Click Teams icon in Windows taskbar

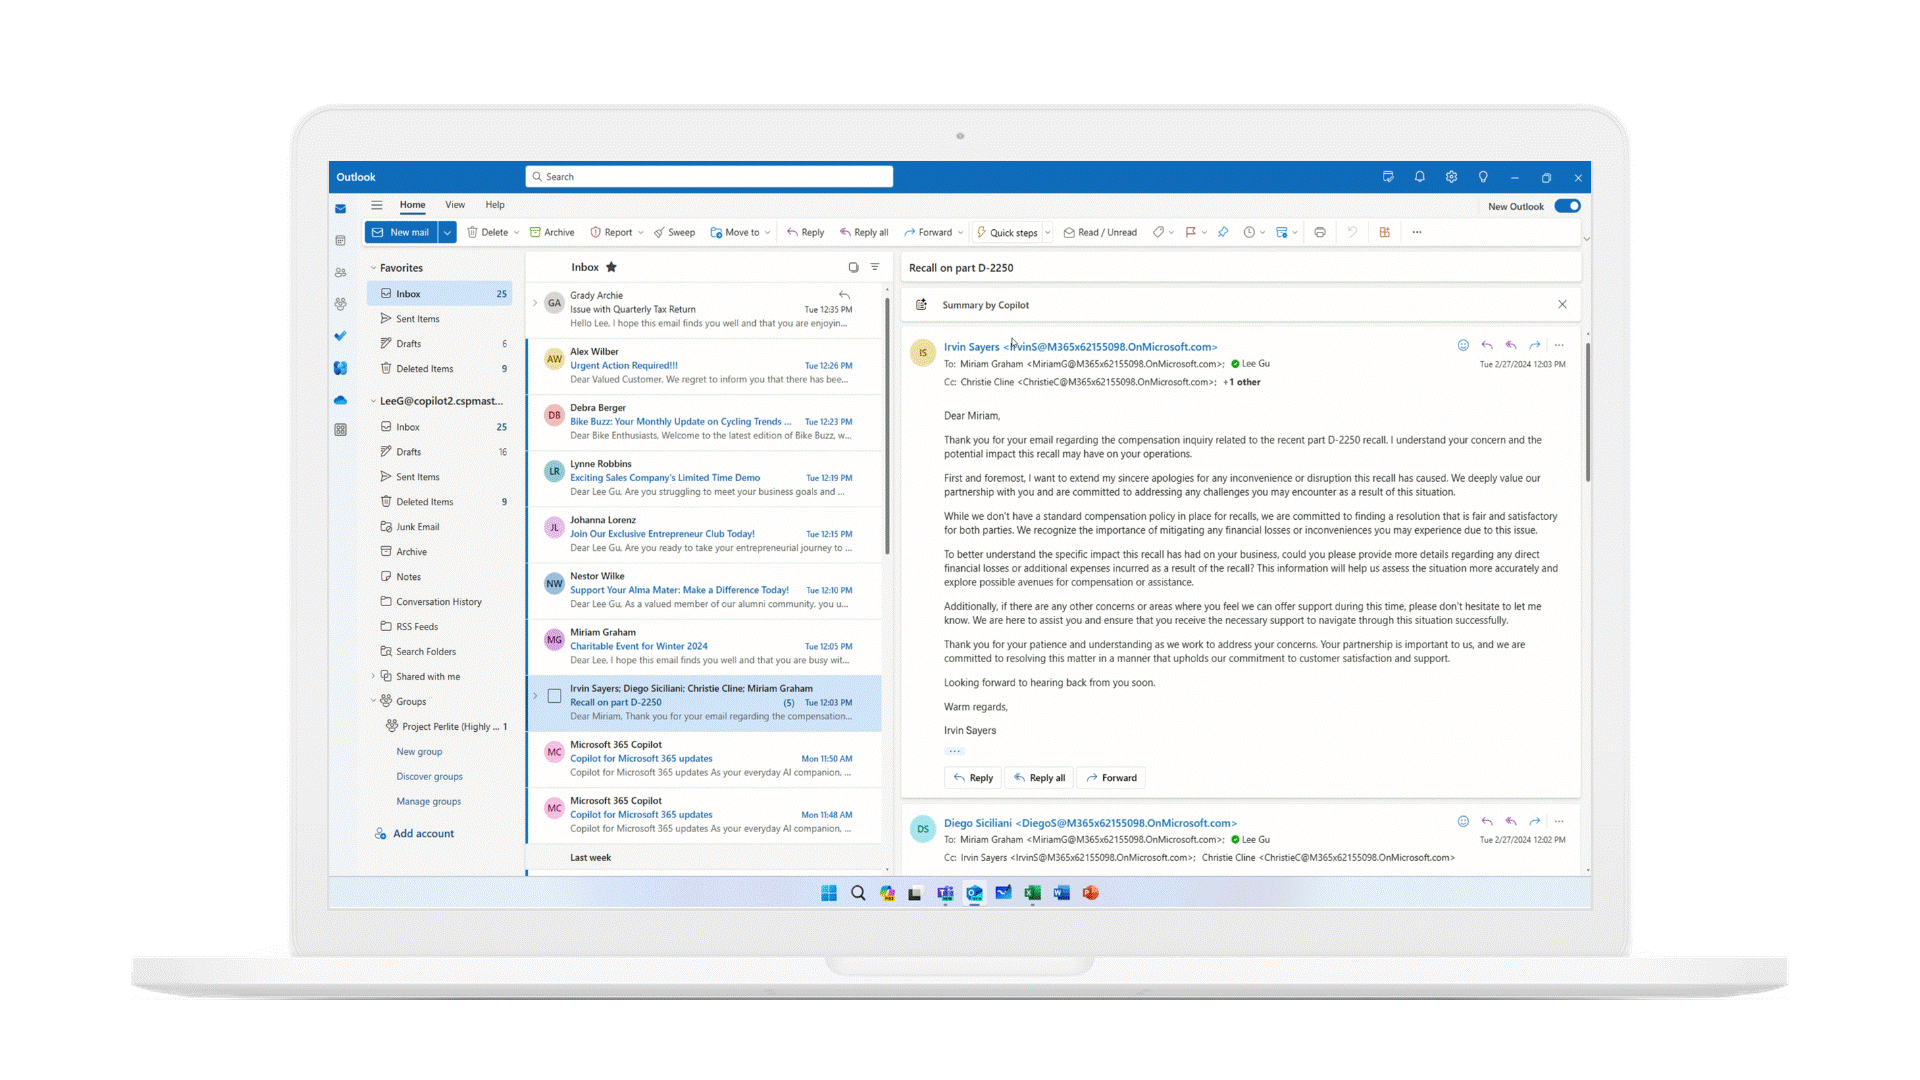[x=947, y=893]
